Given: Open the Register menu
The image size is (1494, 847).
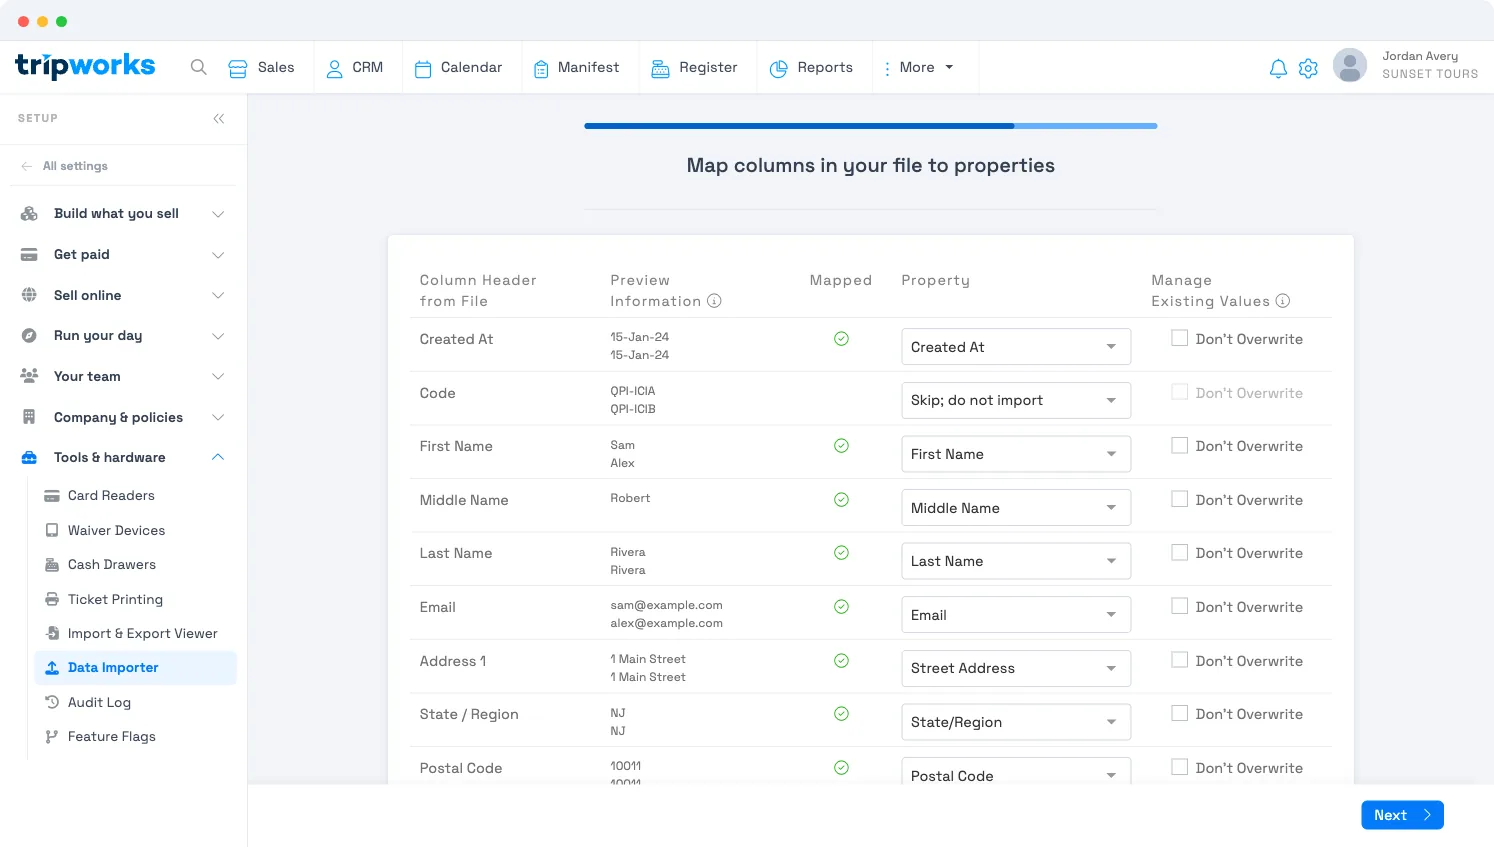Looking at the screenshot, I should click(694, 67).
